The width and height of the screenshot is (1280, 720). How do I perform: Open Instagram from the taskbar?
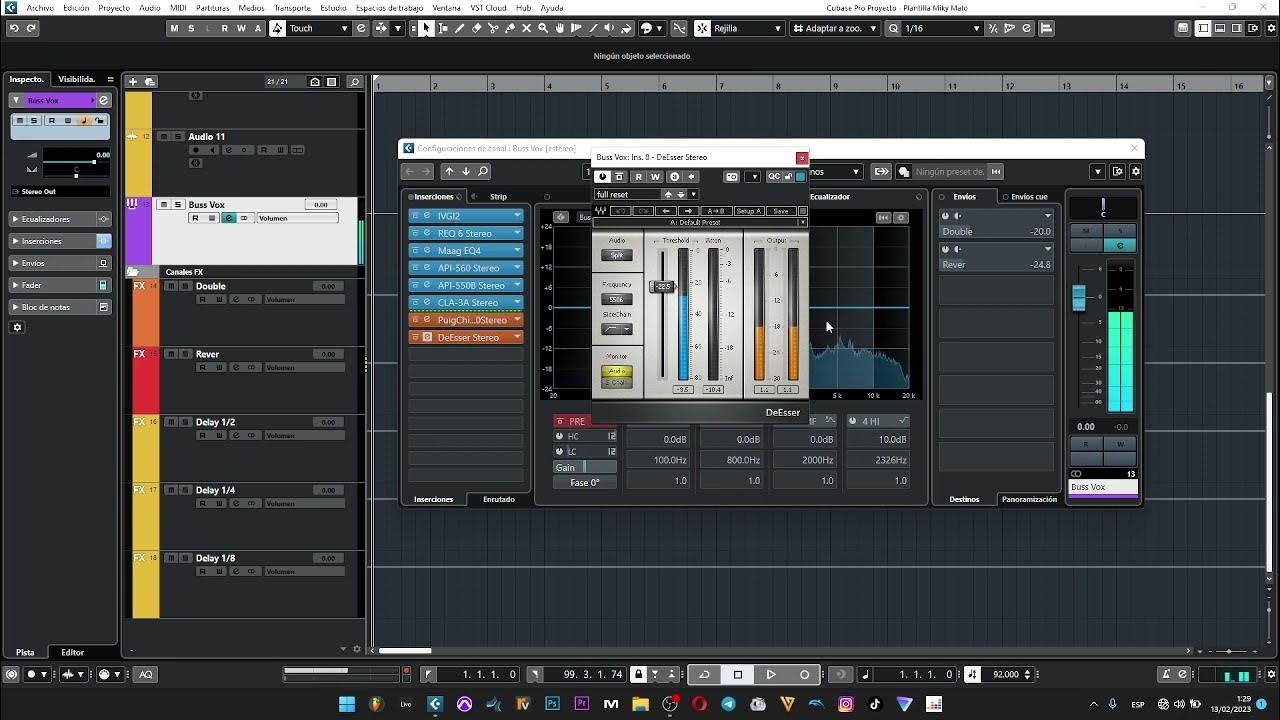pos(846,704)
